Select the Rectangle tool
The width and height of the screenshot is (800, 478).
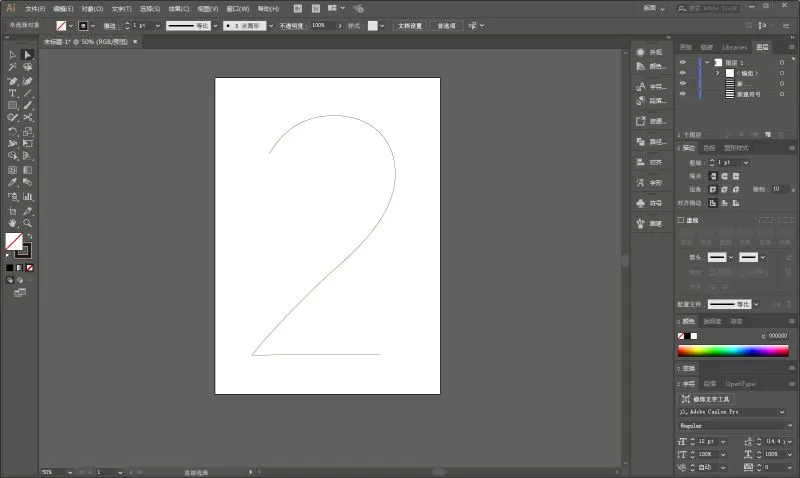pos(12,106)
